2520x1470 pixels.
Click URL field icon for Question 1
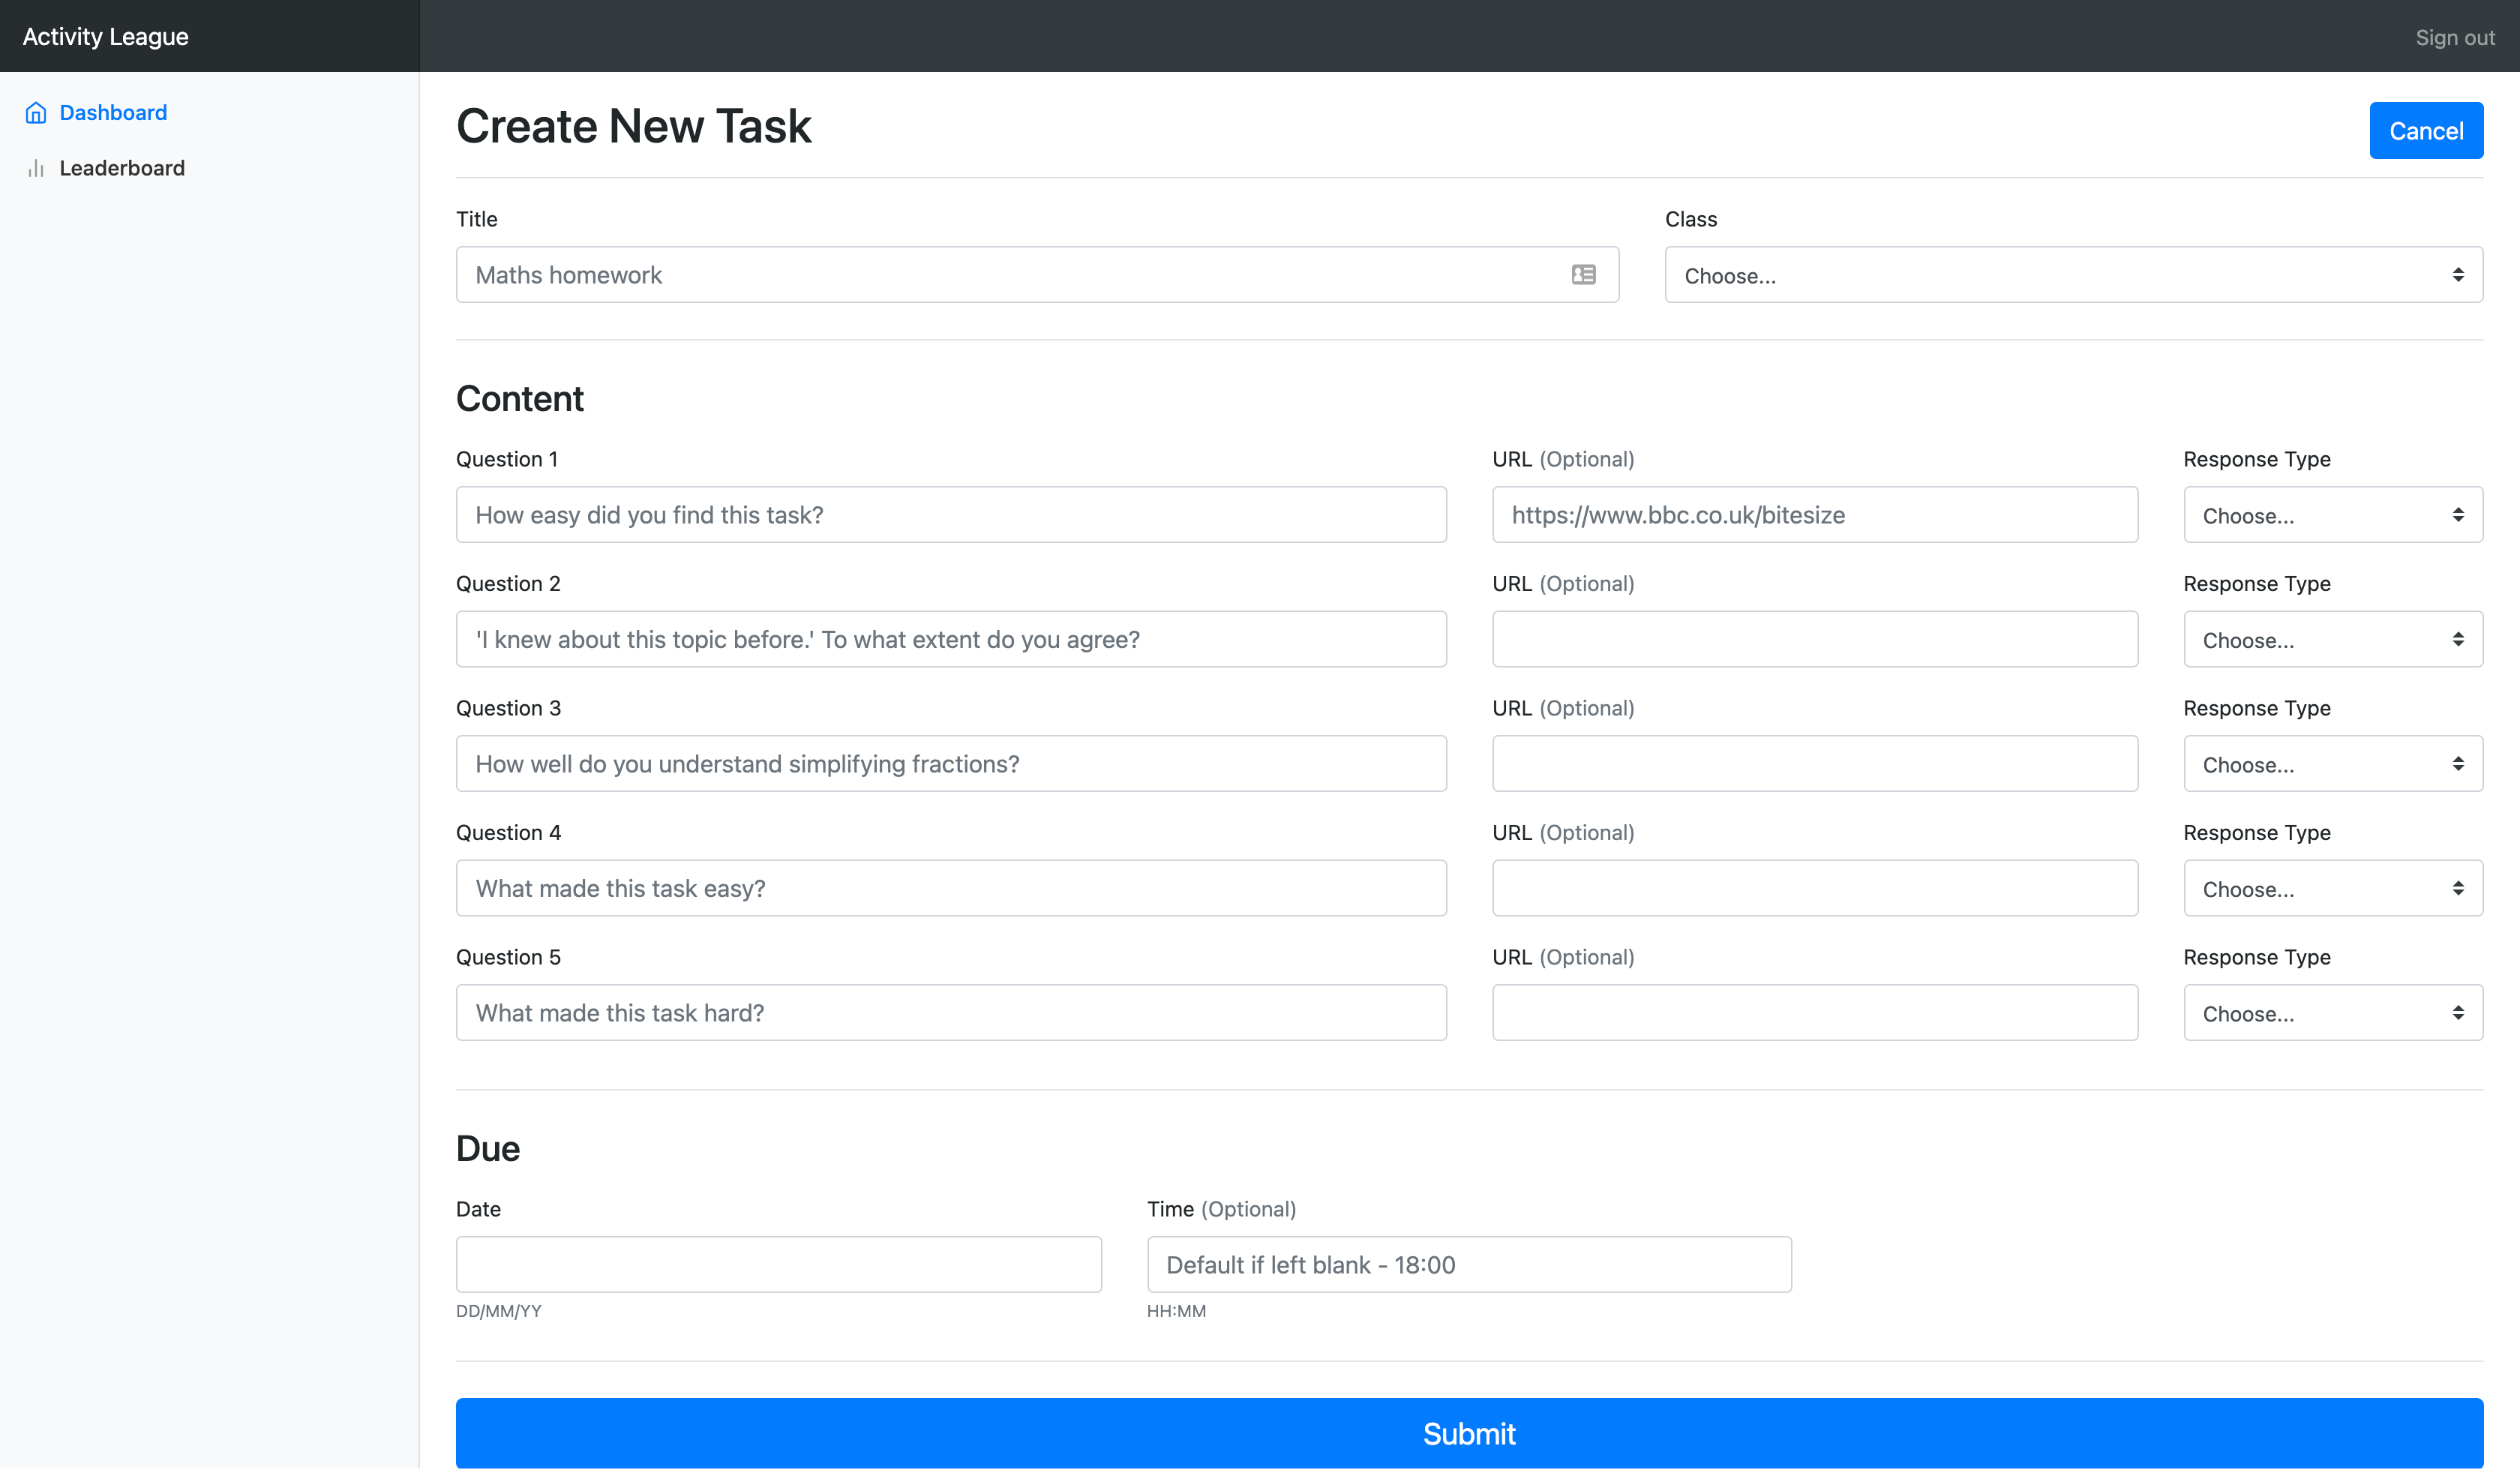[1815, 514]
